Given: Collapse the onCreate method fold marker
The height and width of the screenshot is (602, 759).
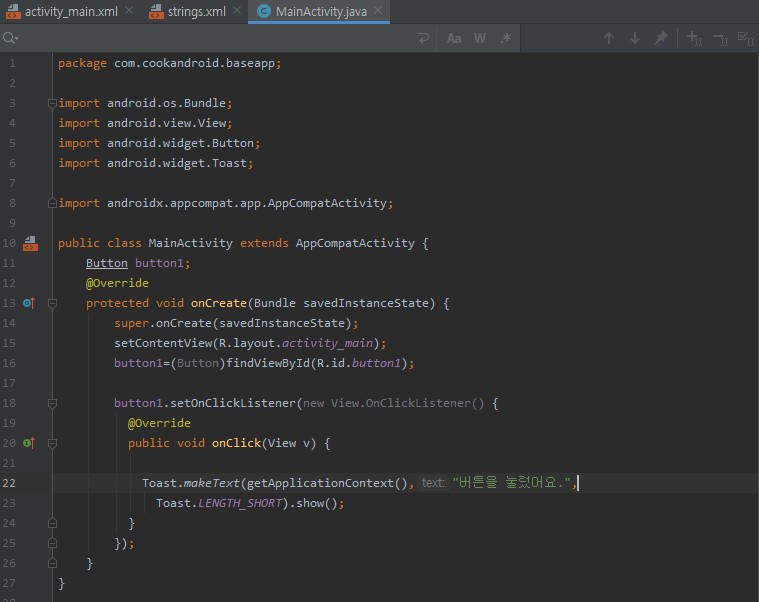Looking at the screenshot, I should point(51,303).
